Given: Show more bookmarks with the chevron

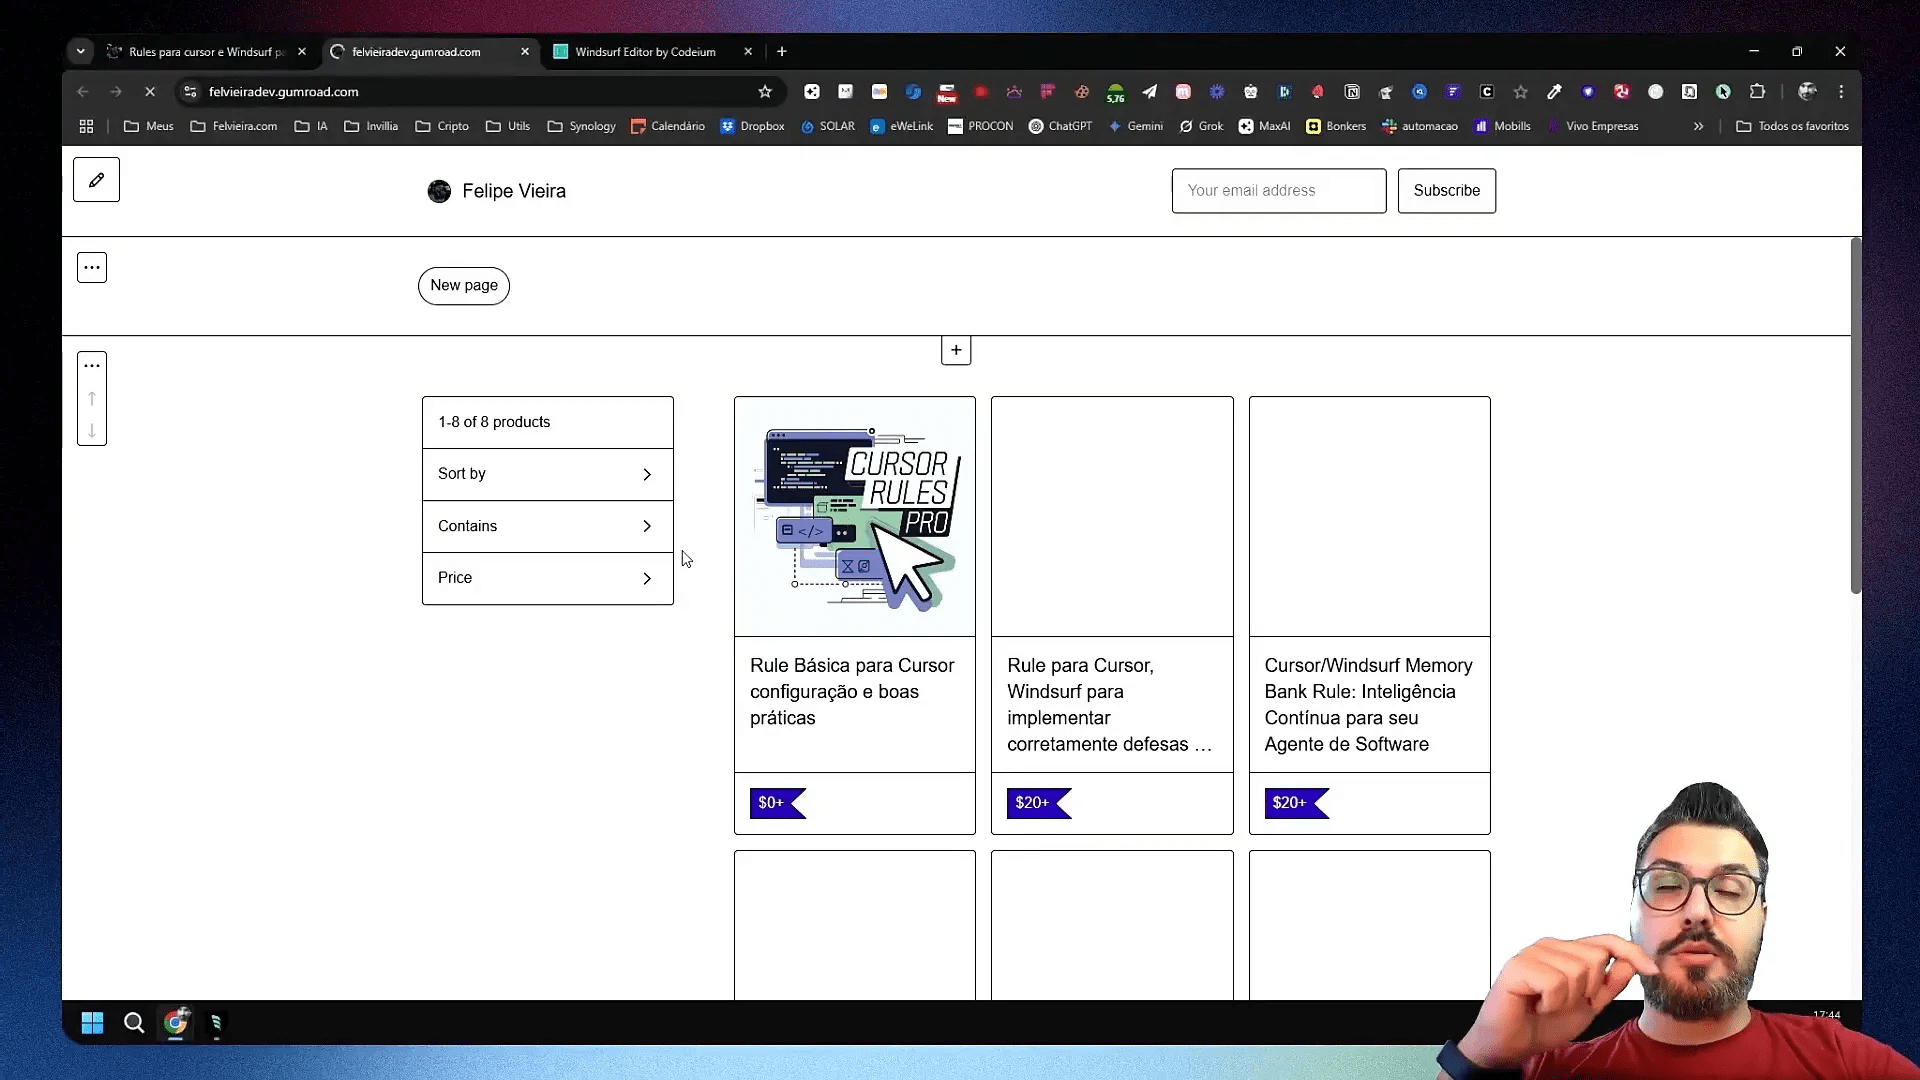Looking at the screenshot, I should [1698, 126].
